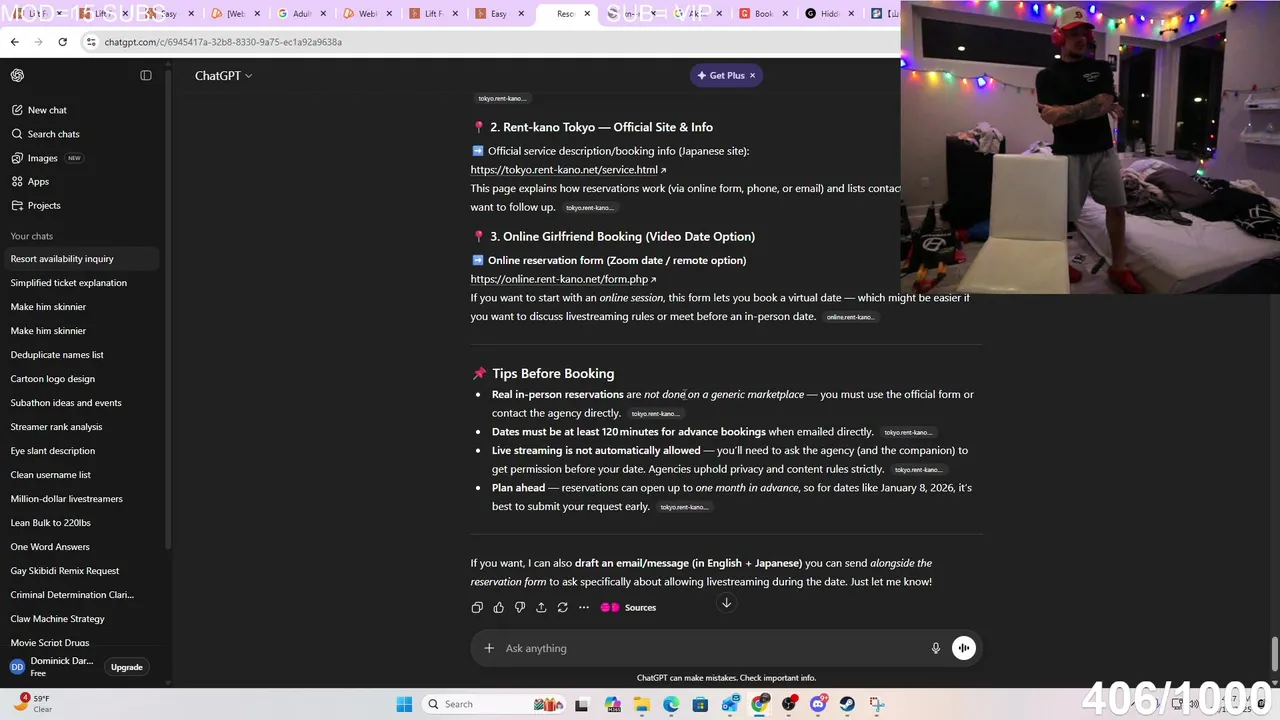Start dictation with the microphone icon
Screen dimensions: 1280x720
pyautogui.click(x=936, y=648)
